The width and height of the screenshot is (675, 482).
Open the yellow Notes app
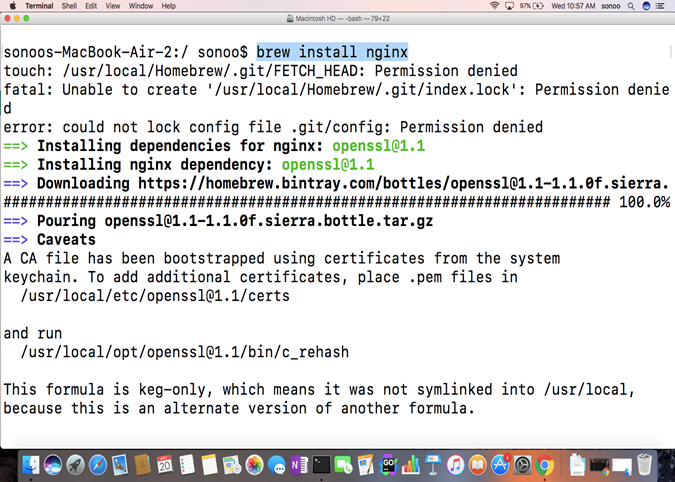click(209, 465)
